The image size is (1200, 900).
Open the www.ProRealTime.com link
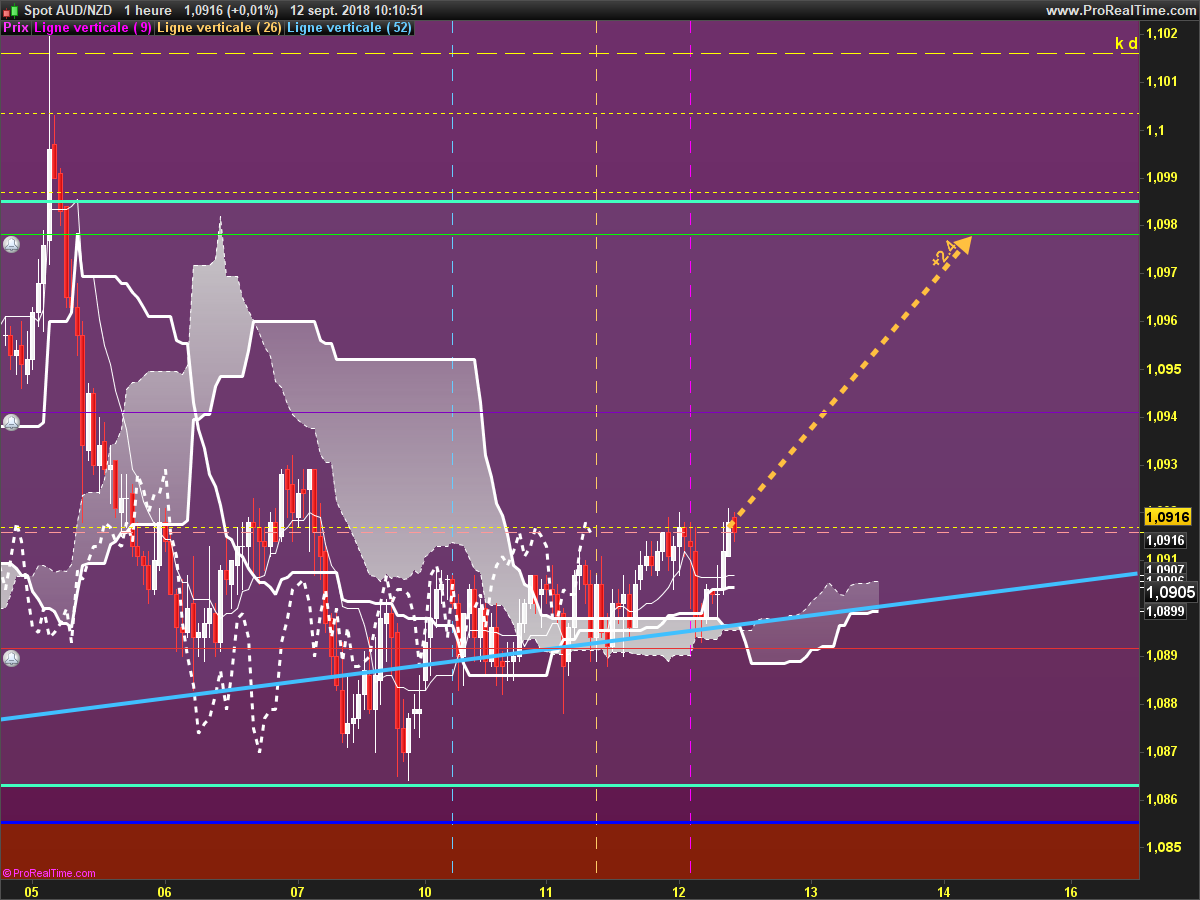coord(1119,10)
